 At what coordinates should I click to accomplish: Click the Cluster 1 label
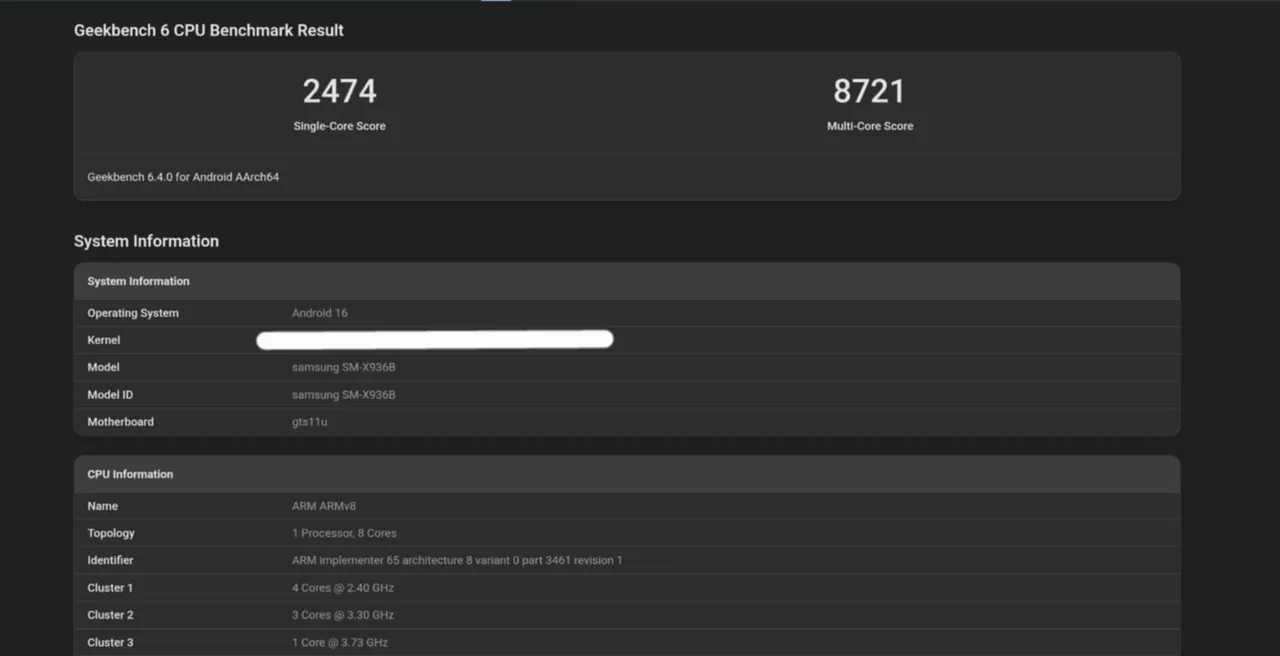[x=110, y=588]
